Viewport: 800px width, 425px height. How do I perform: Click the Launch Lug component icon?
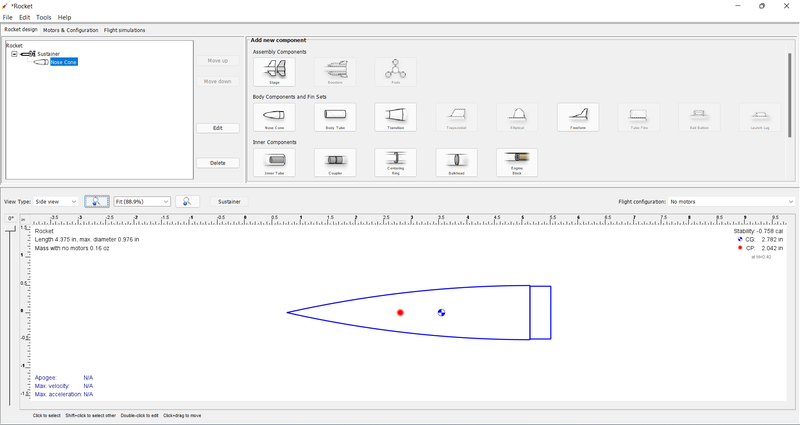tap(760, 117)
